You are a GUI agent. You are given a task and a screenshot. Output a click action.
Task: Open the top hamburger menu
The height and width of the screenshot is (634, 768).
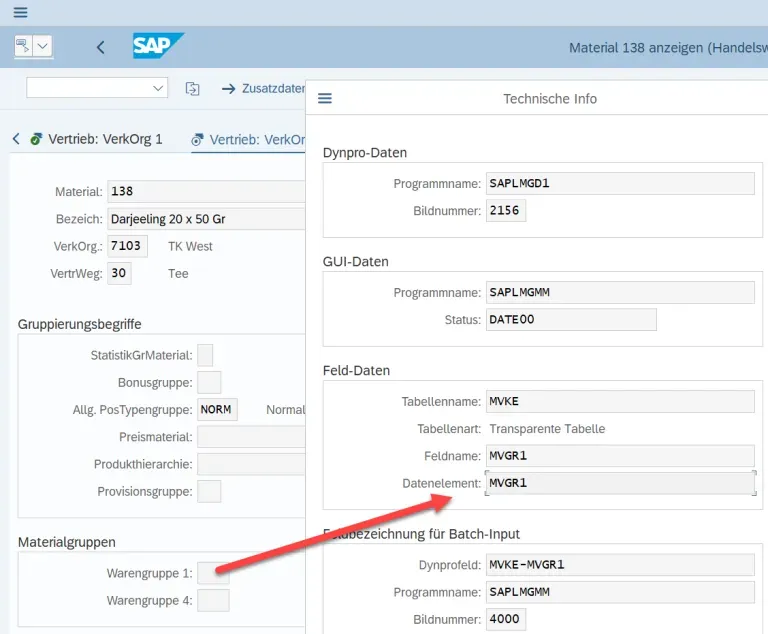click(x=20, y=13)
